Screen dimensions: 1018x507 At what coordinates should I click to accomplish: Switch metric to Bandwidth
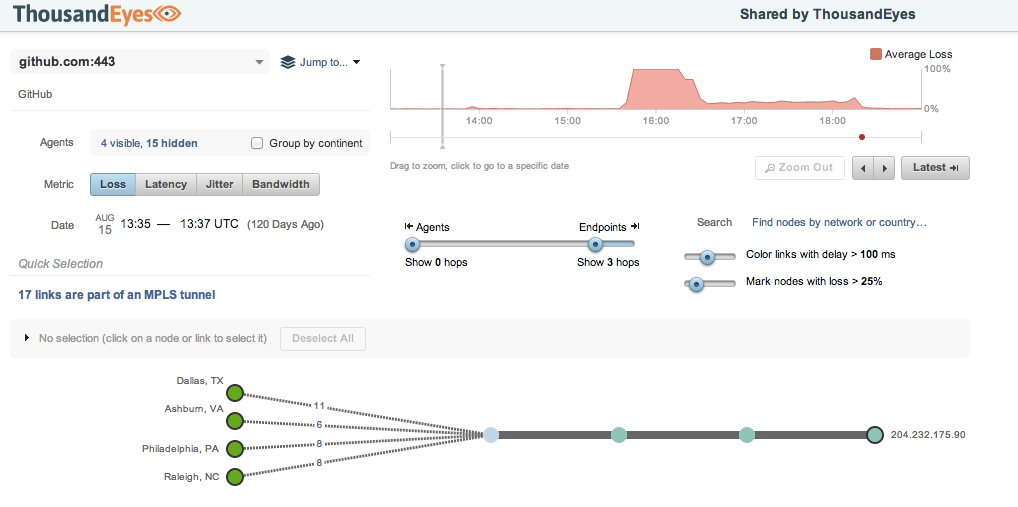point(280,184)
